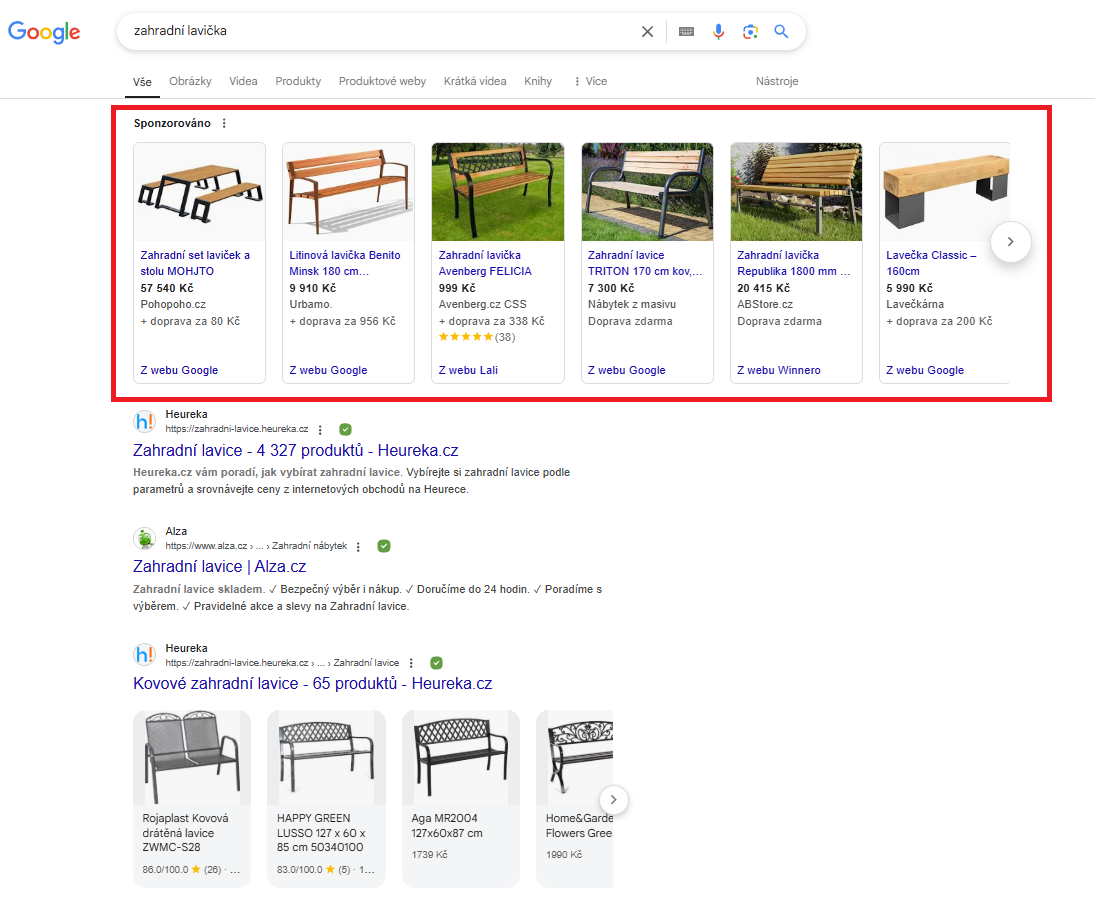Open Google Lens image search icon

[750, 31]
